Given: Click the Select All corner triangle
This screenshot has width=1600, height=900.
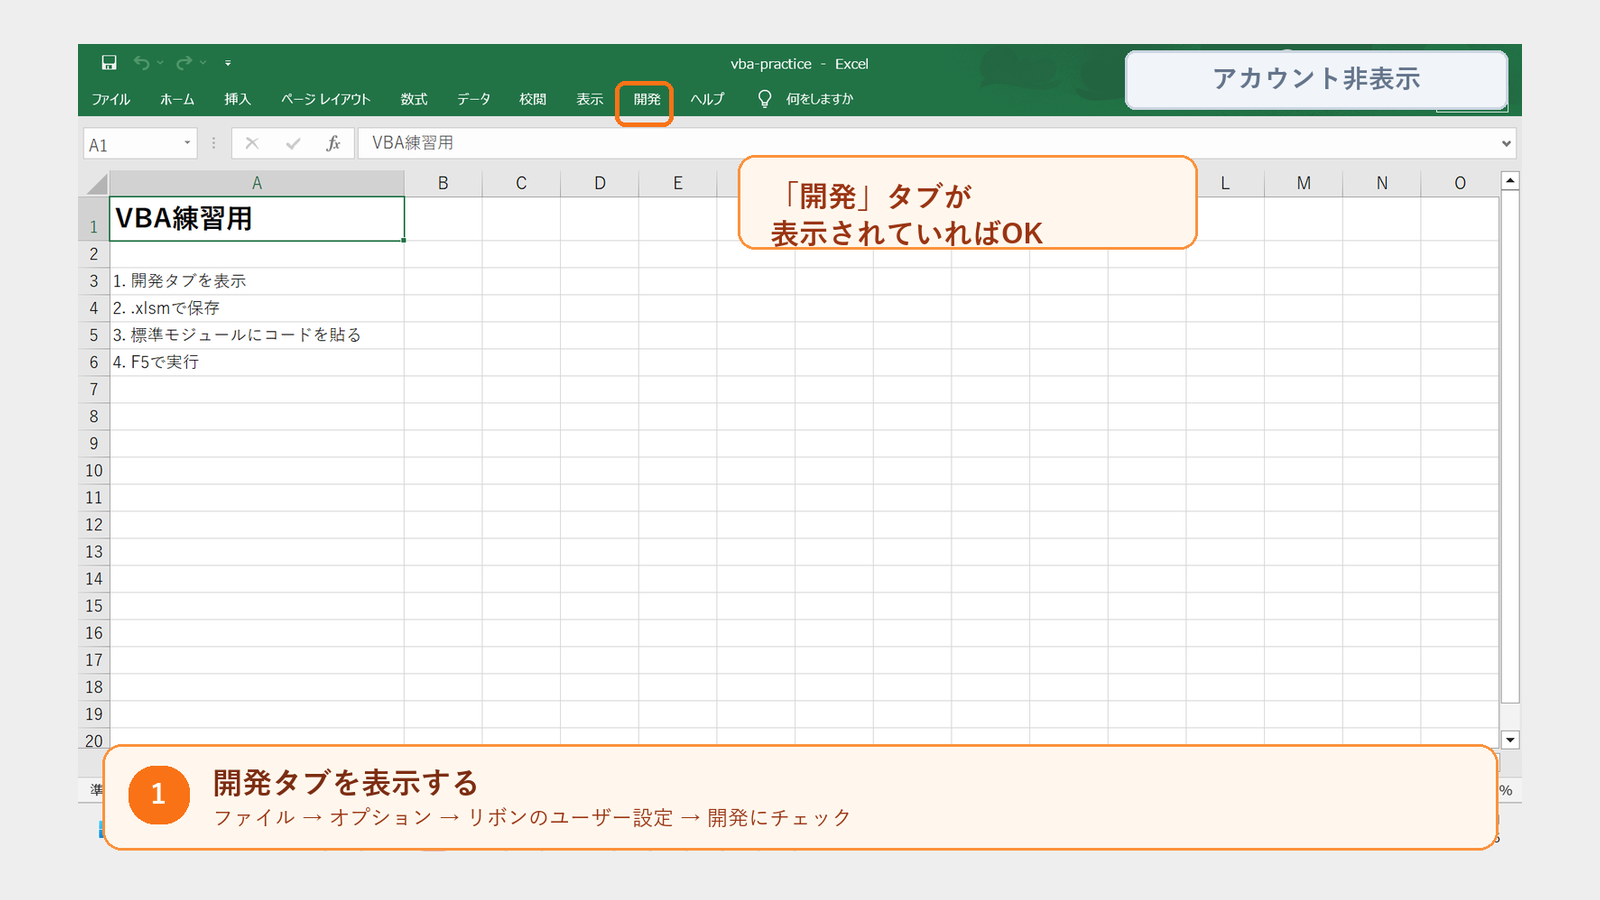Looking at the screenshot, I should [96, 183].
